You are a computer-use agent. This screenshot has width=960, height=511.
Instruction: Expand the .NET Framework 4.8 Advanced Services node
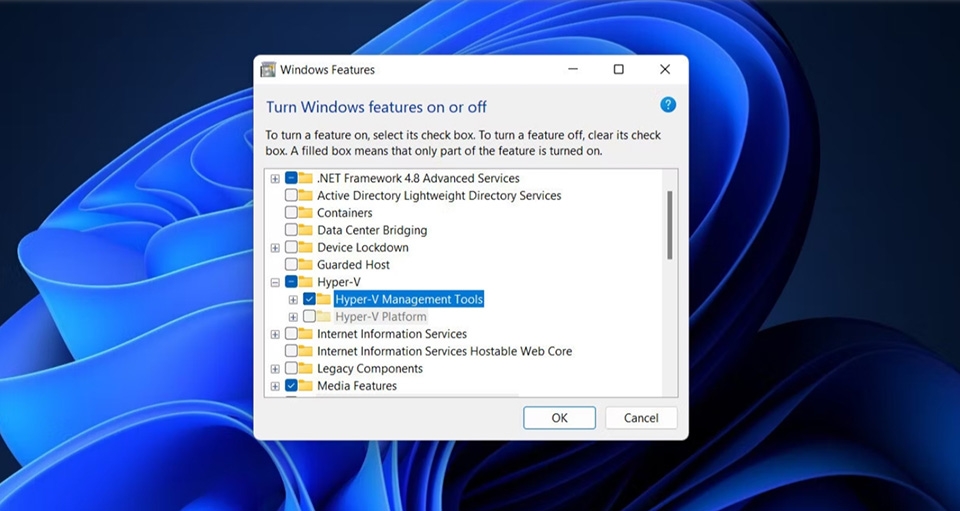point(275,179)
